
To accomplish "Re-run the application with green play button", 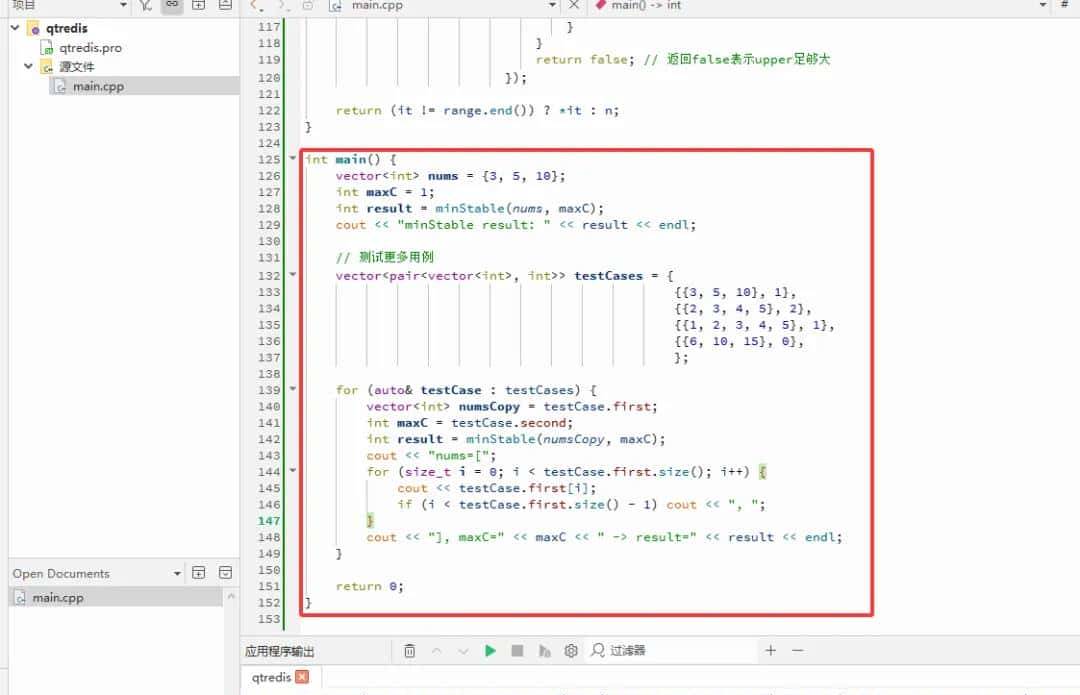I will (490, 651).
